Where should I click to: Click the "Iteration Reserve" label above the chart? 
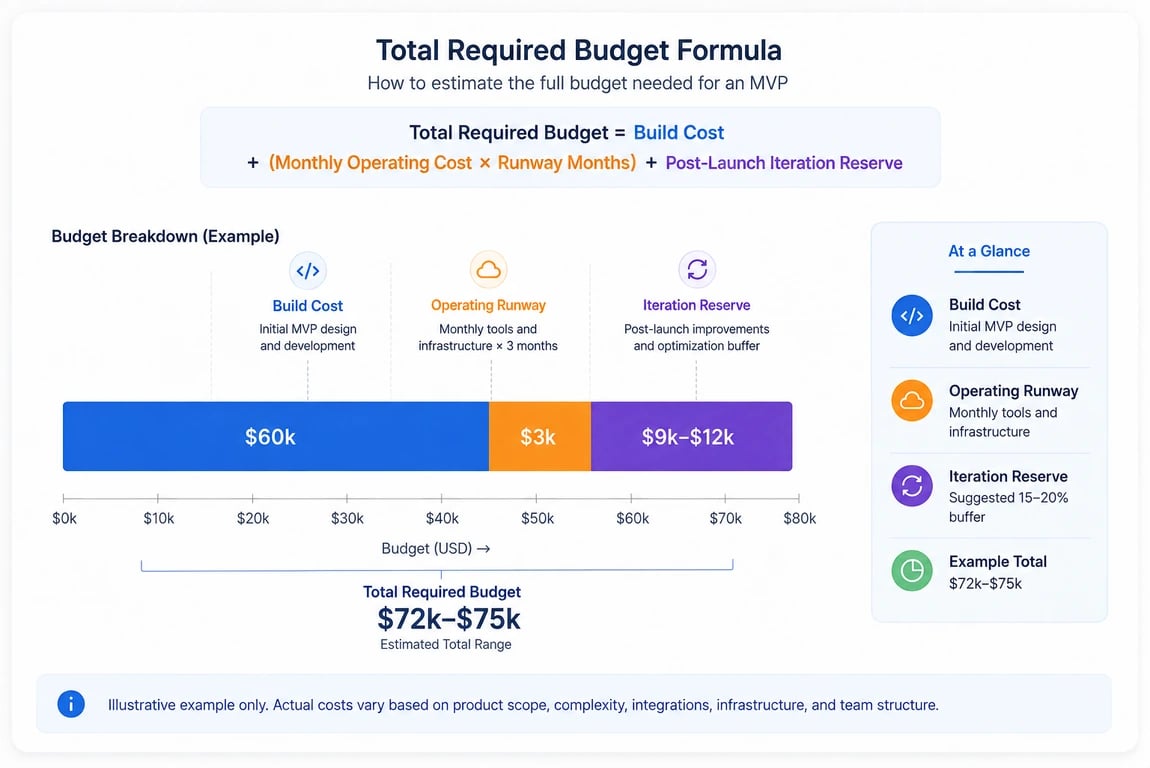[x=697, y=305]
